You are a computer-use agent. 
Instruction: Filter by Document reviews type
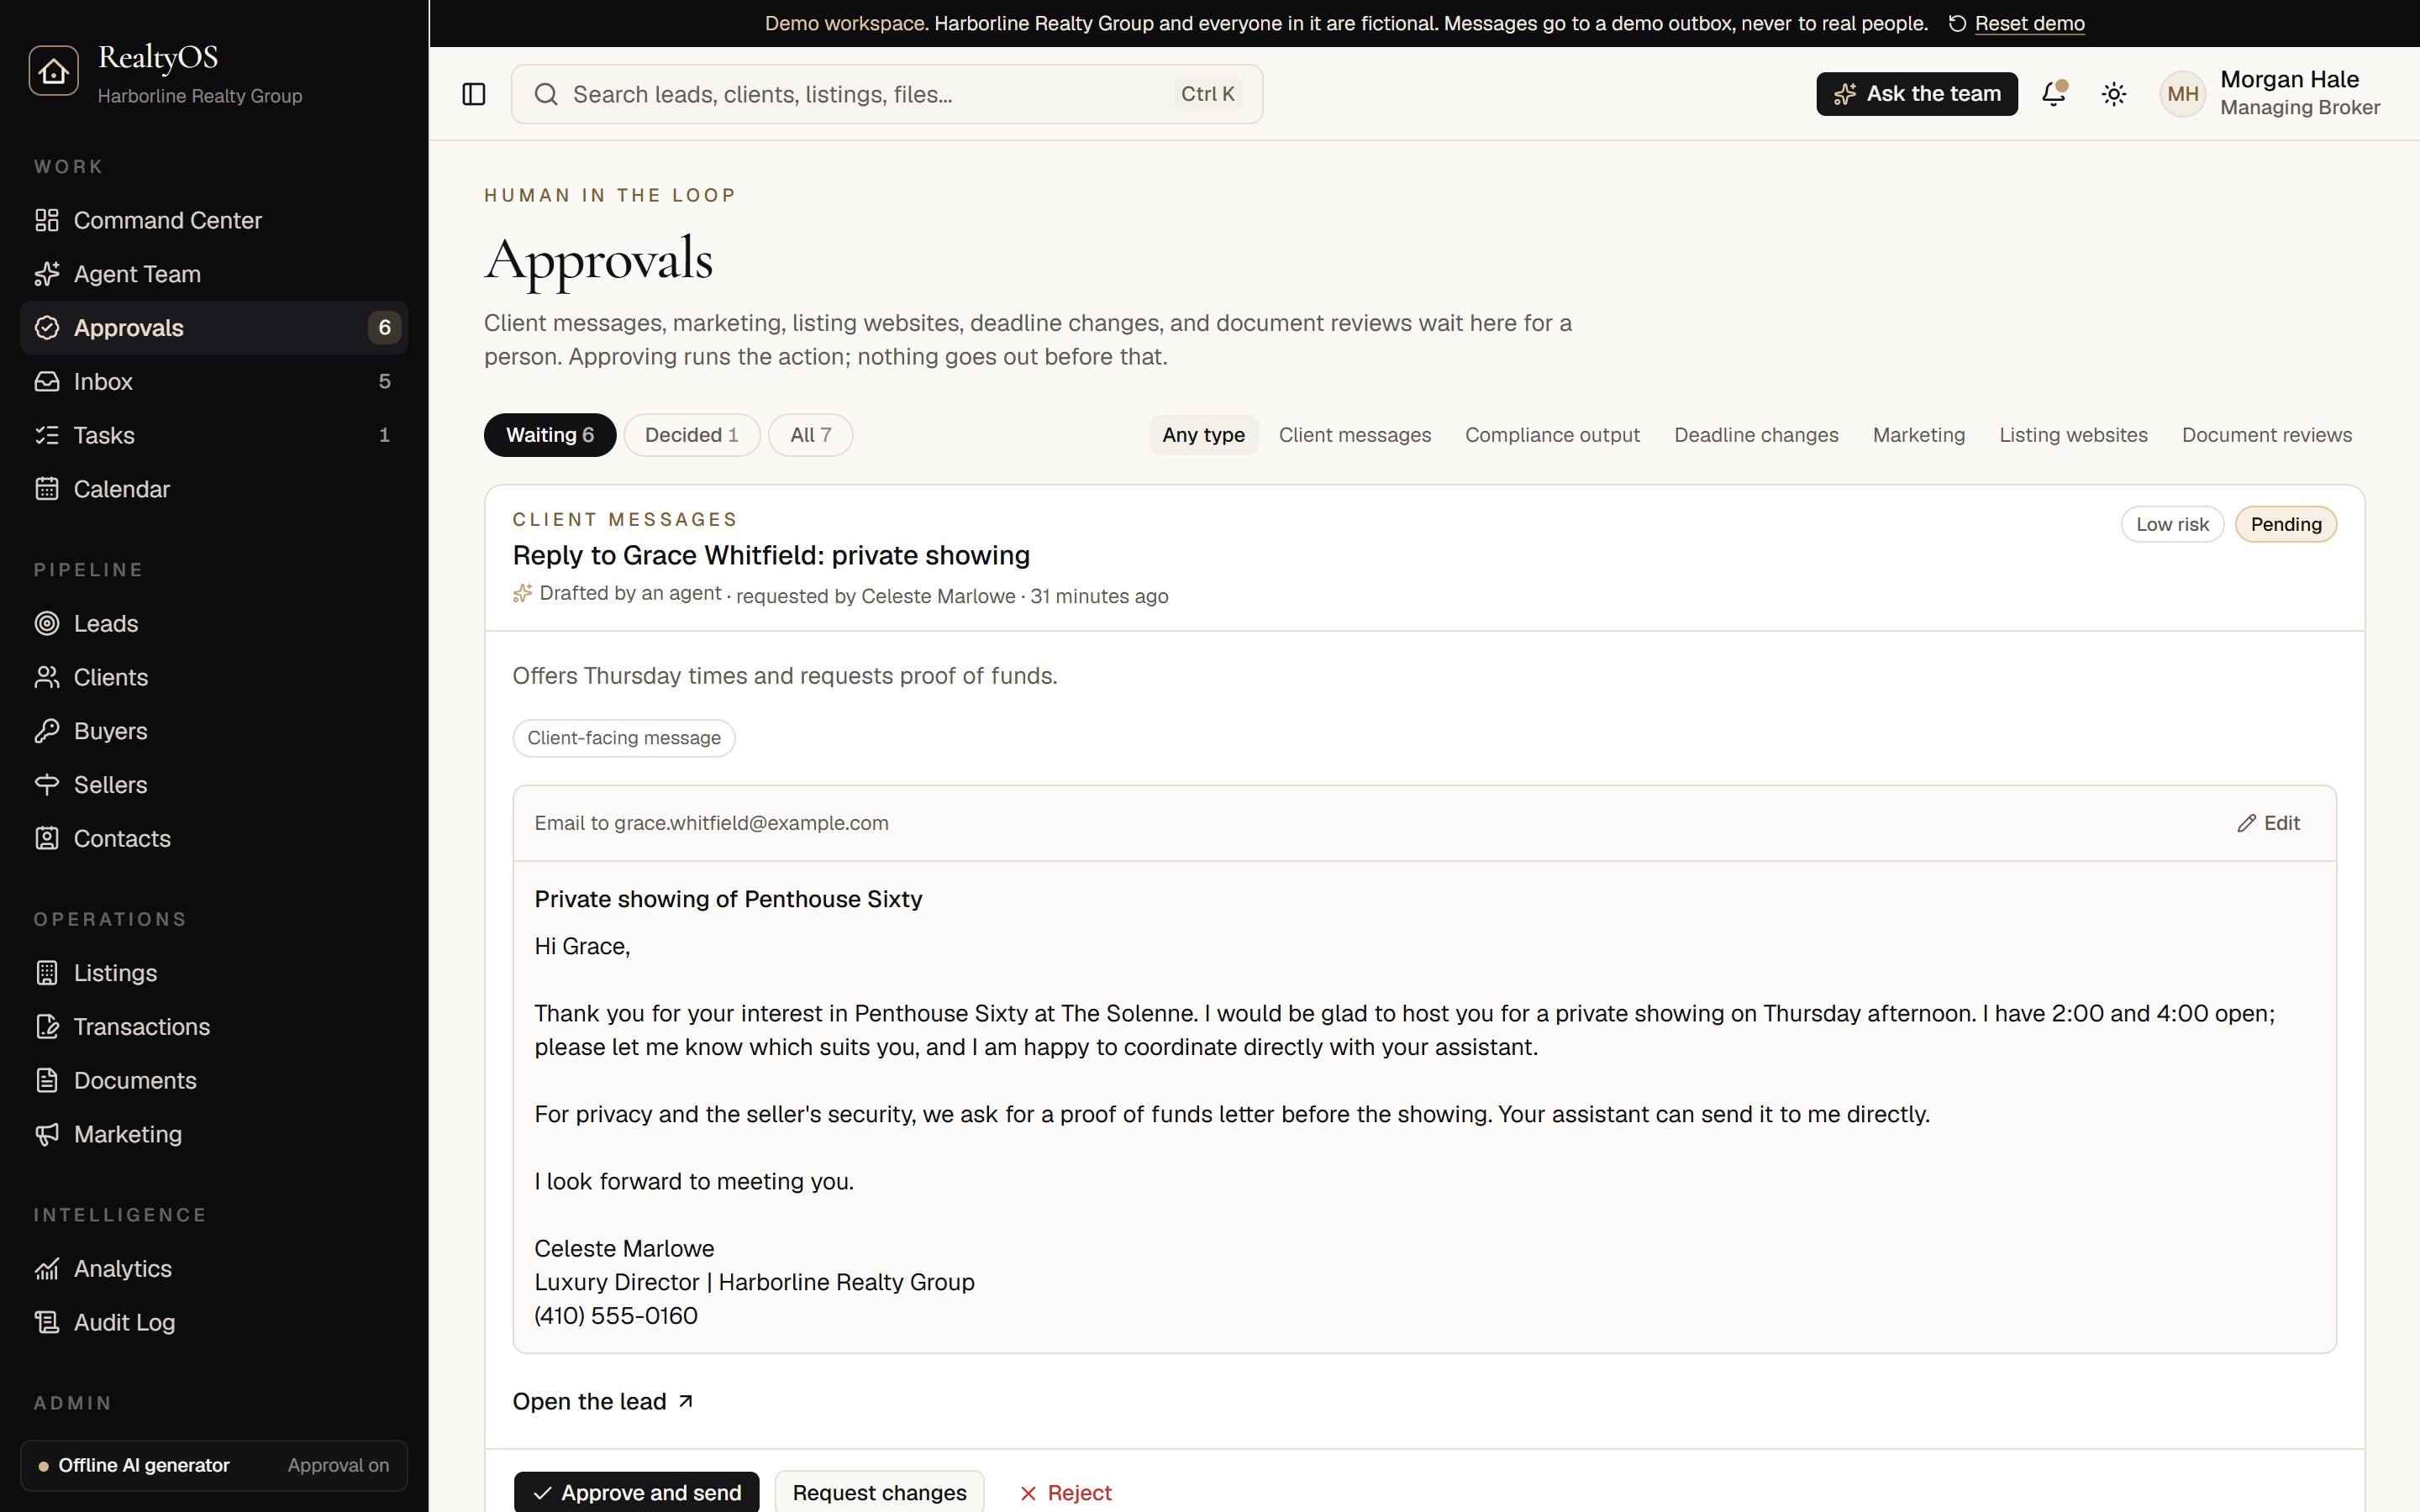(2267, 435)
